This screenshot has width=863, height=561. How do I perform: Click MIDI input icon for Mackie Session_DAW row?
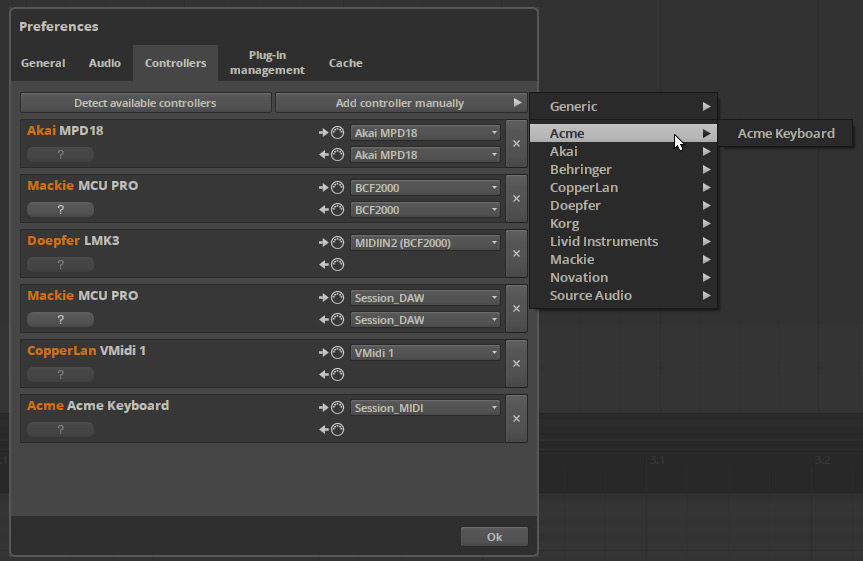coord(331,298)
